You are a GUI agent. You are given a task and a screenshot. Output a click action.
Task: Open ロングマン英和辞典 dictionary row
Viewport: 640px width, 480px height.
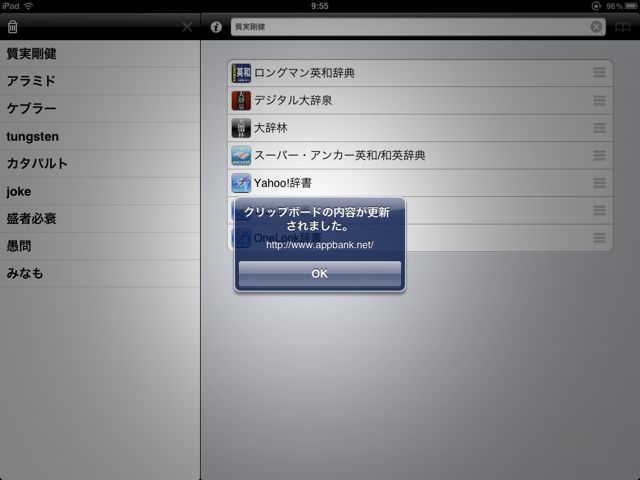[420, 73]
